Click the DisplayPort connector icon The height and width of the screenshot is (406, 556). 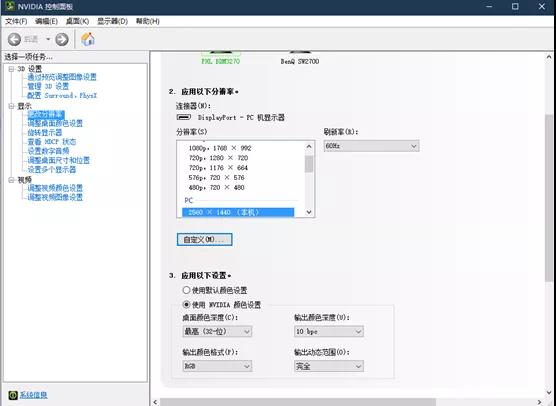pyautogui.click(x=184, y=117)
